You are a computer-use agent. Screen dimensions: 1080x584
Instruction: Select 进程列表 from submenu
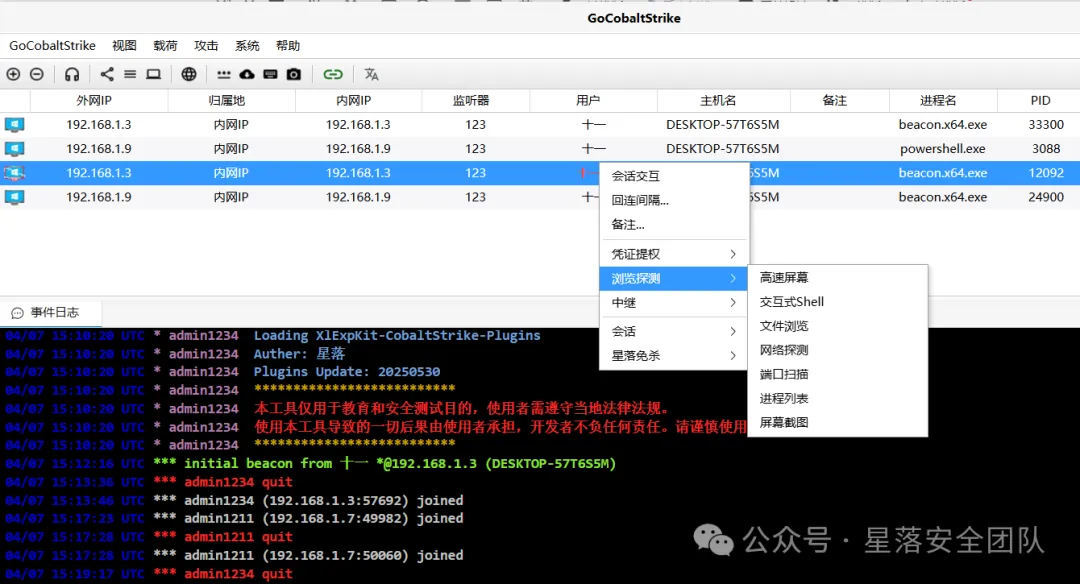pyautogui.click(x=838, y=398)
